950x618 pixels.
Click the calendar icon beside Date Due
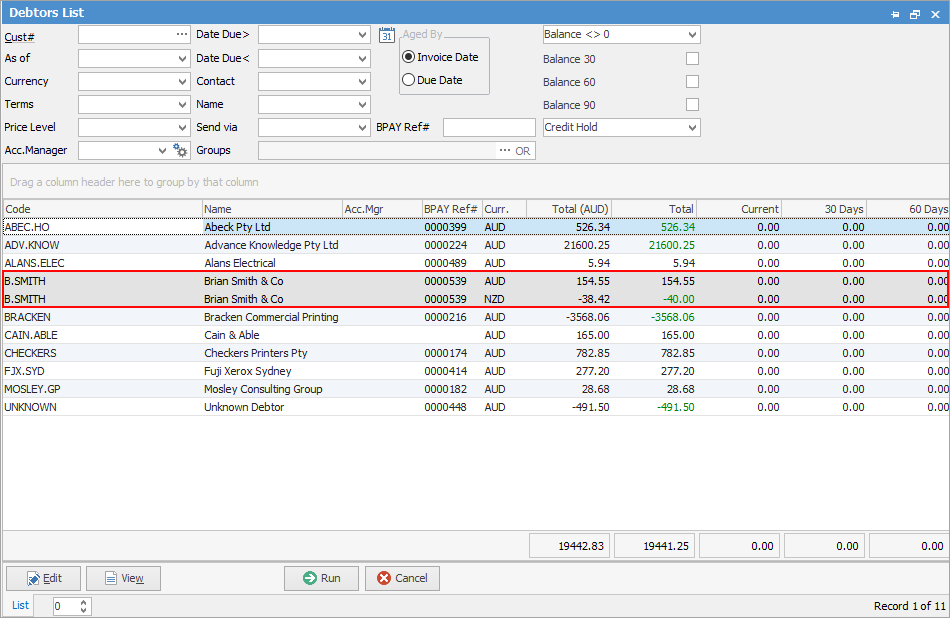(x=388, y=35)
